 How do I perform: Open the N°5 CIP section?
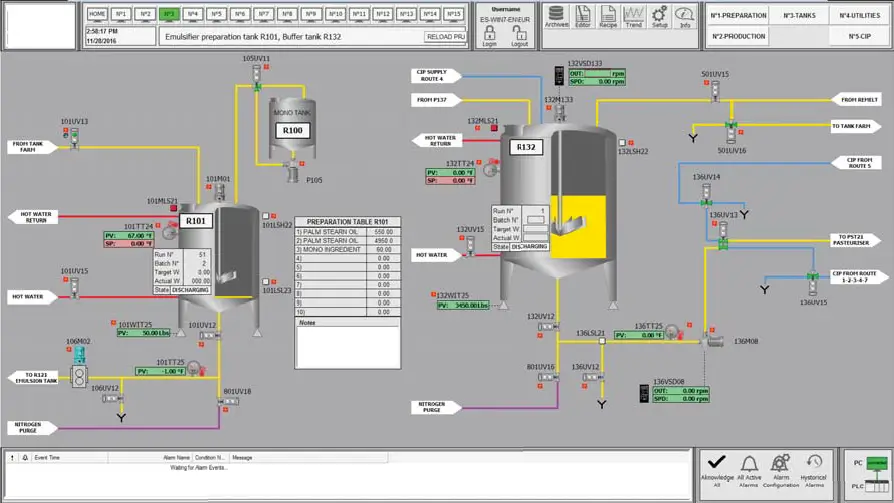(860, 36)
